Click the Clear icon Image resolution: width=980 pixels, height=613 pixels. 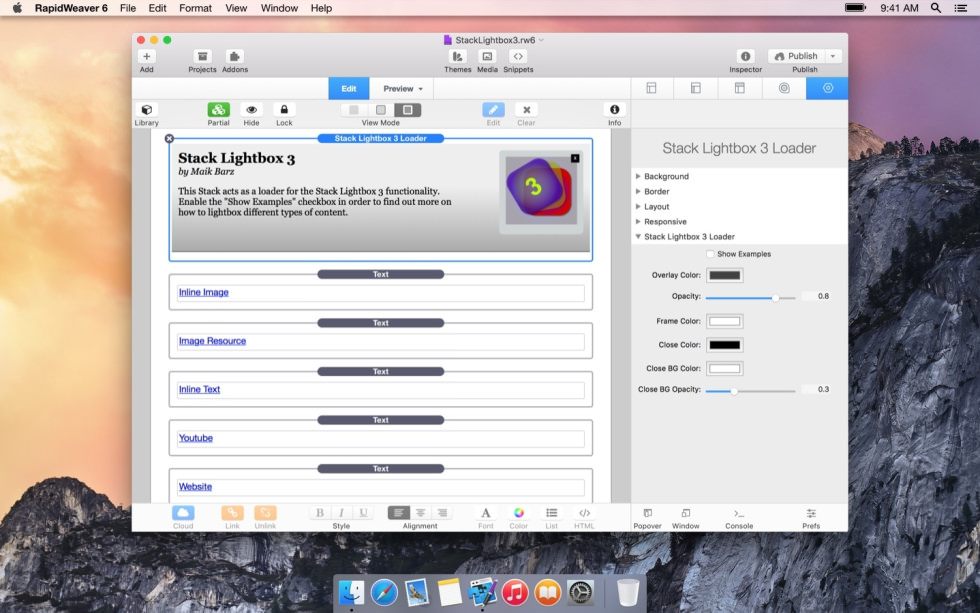526,110
